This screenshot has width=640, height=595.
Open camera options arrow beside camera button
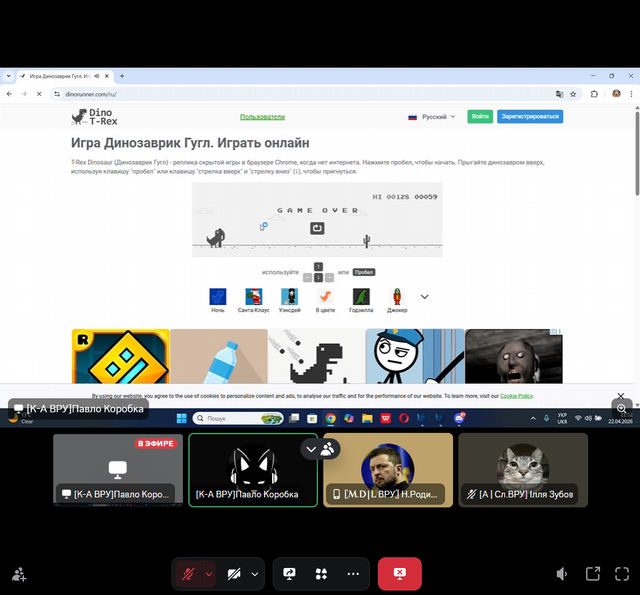point(255,574)
